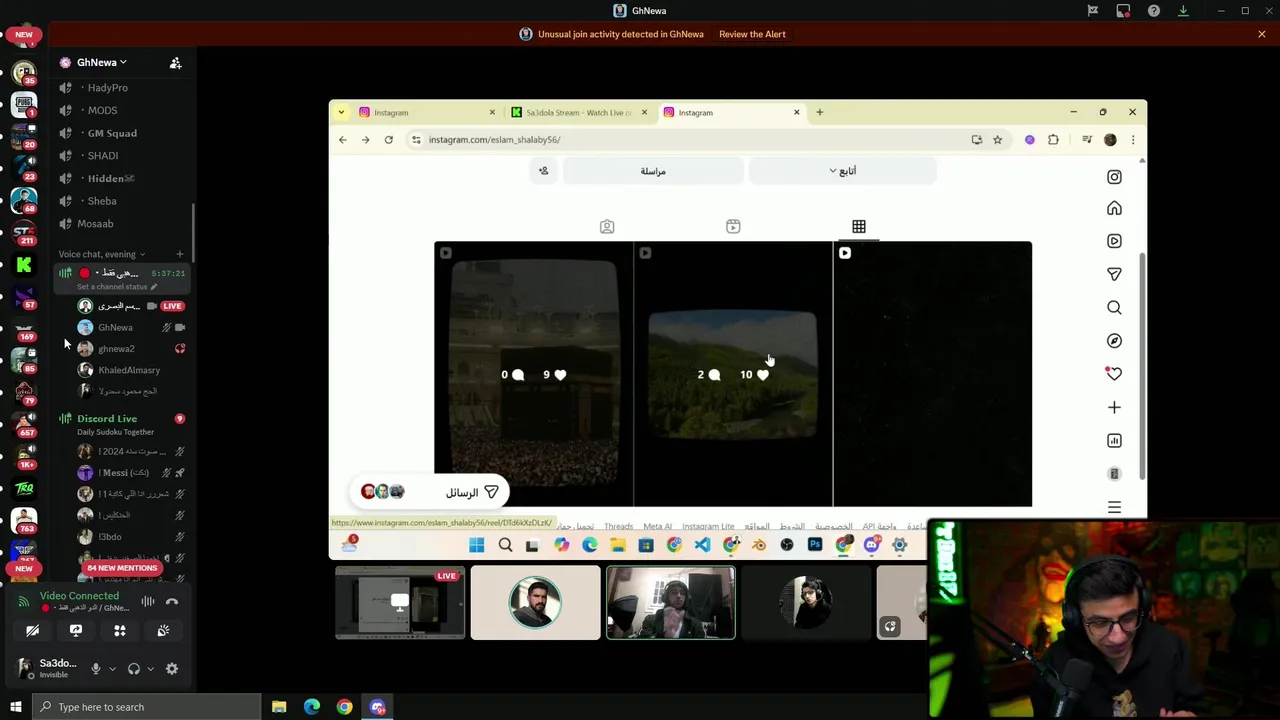
Task: Disconnect from voice with the hang-up icon
Action: [x=172, y=601]
